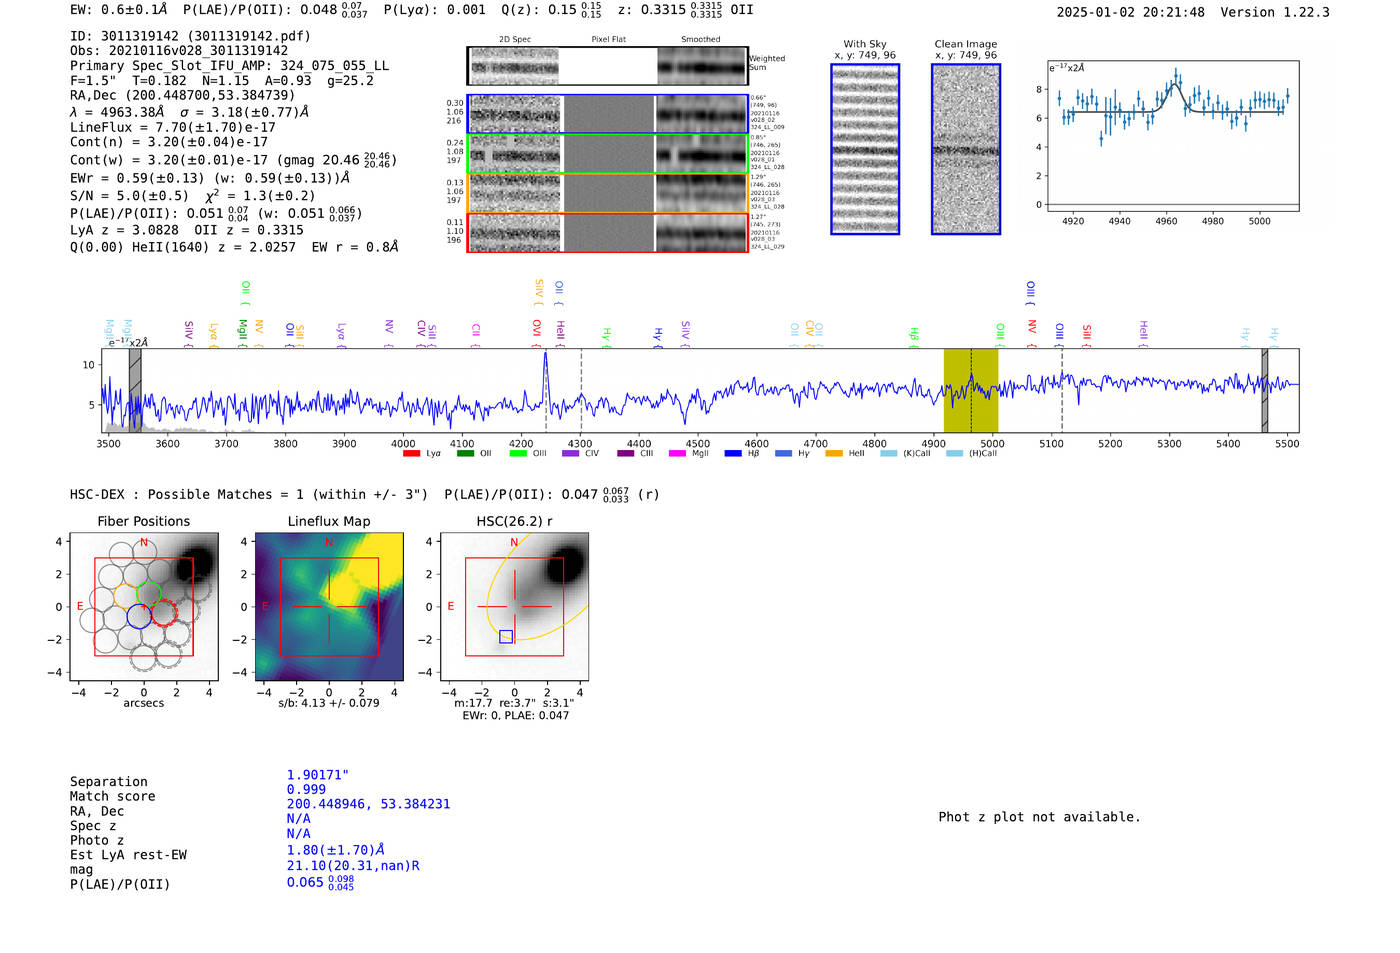Click the 0.999 Match score value
The height and width of the screenshot is (953, 1400).
tap(306, 790)
